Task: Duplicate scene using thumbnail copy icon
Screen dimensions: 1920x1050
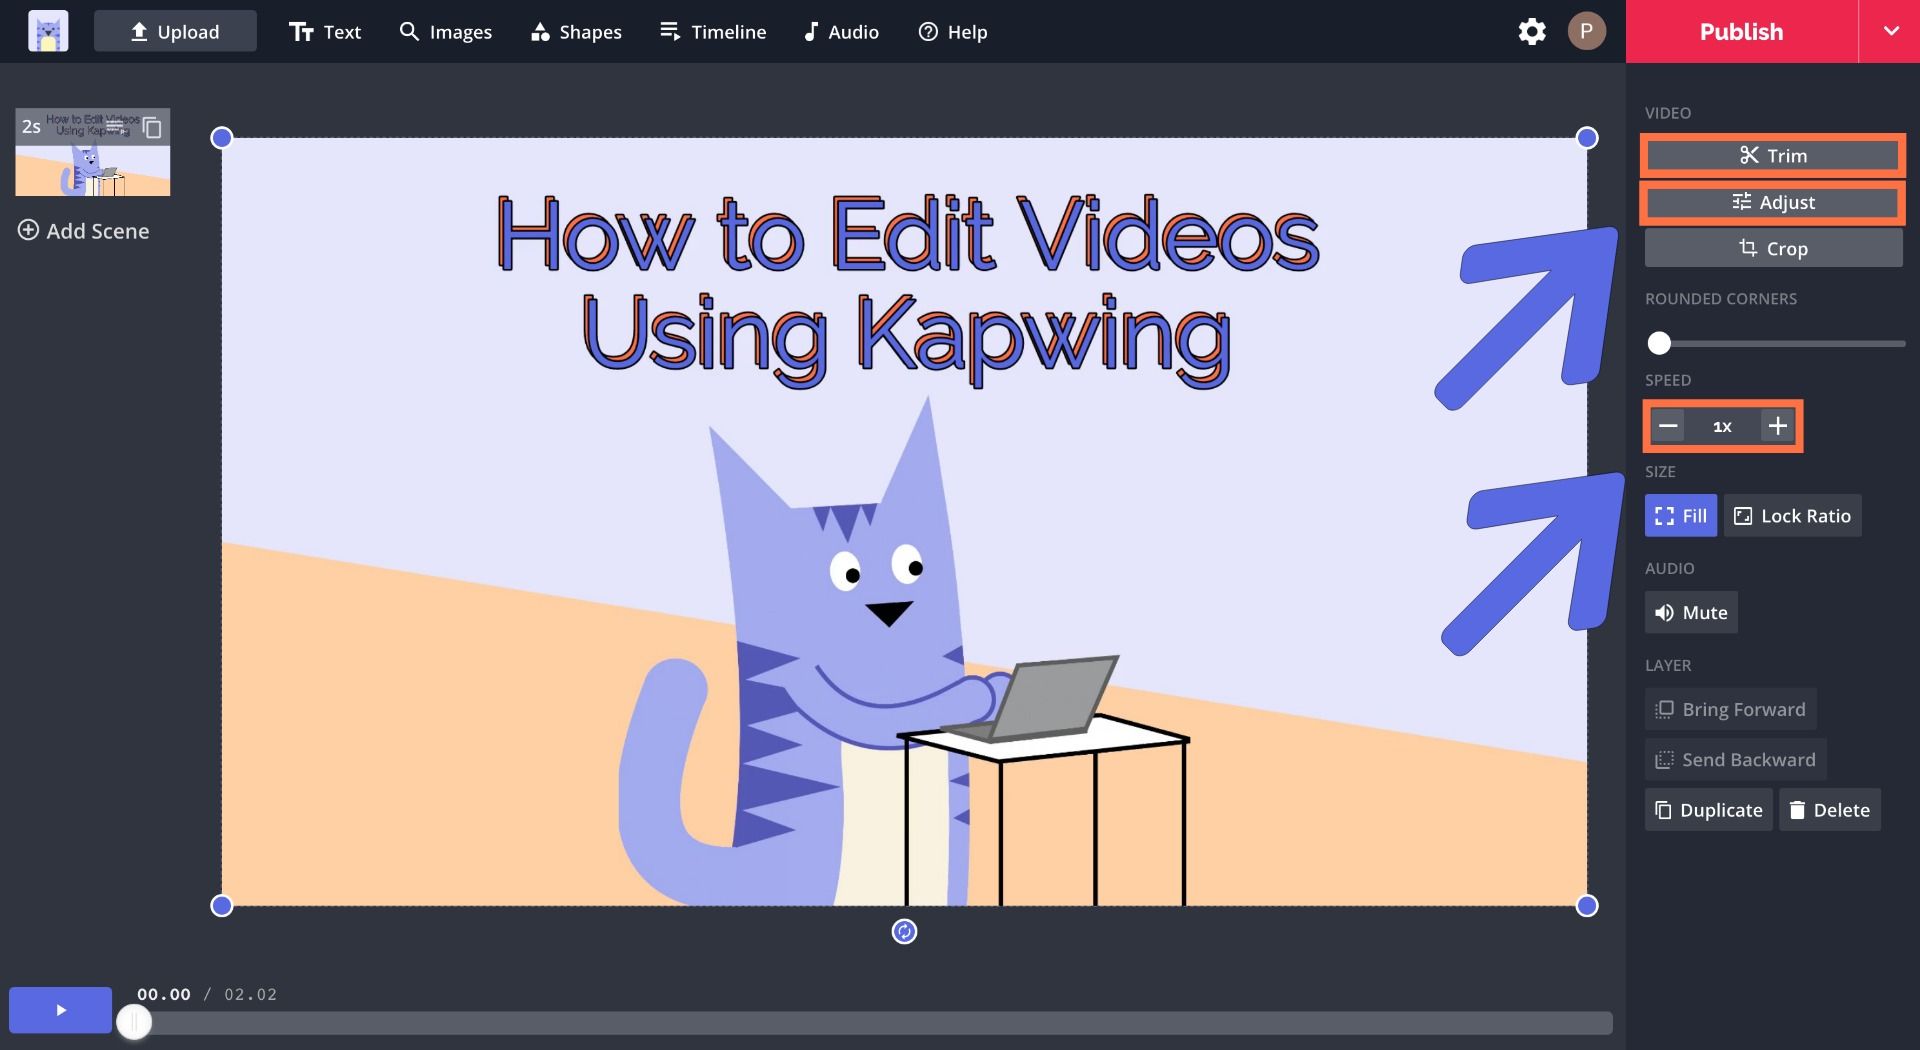Action: point(152,128)
